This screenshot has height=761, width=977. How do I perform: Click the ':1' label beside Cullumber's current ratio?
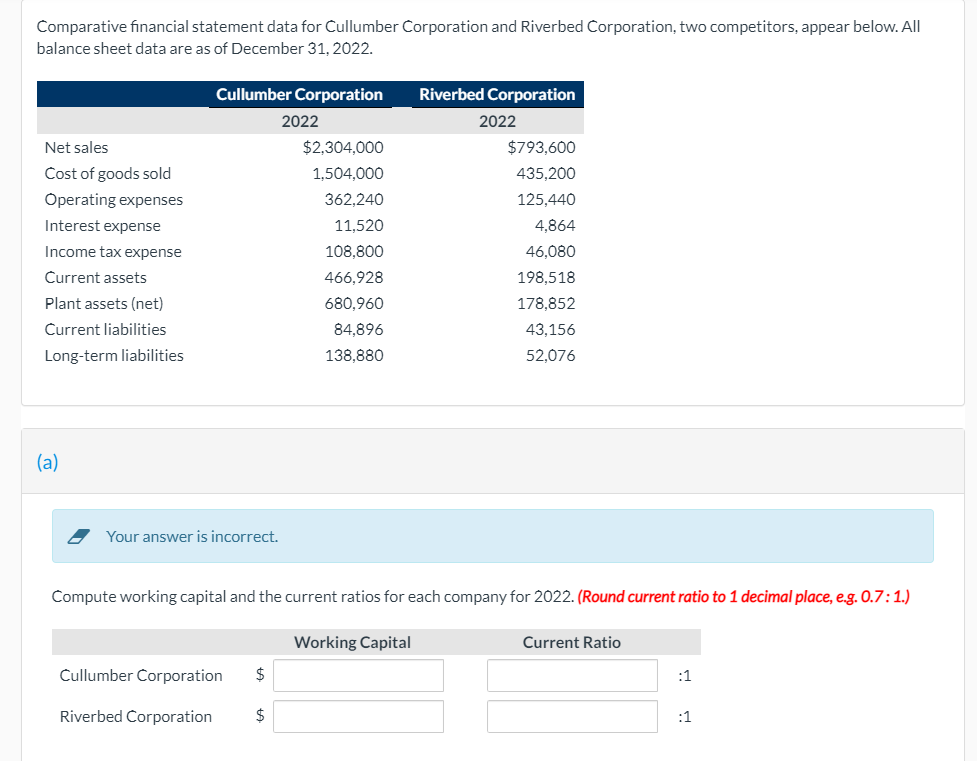pos(683,675)
